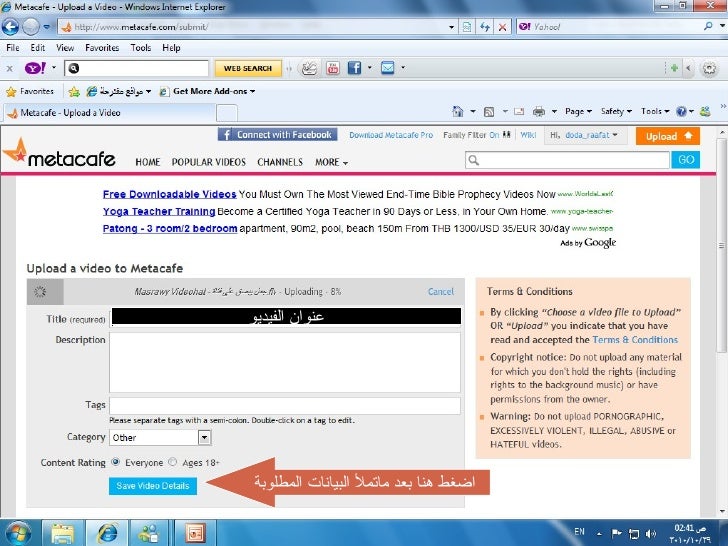Screen dimensions: 728x546
Task: Click the browser Forward arrow button
Action: (31, 26)
